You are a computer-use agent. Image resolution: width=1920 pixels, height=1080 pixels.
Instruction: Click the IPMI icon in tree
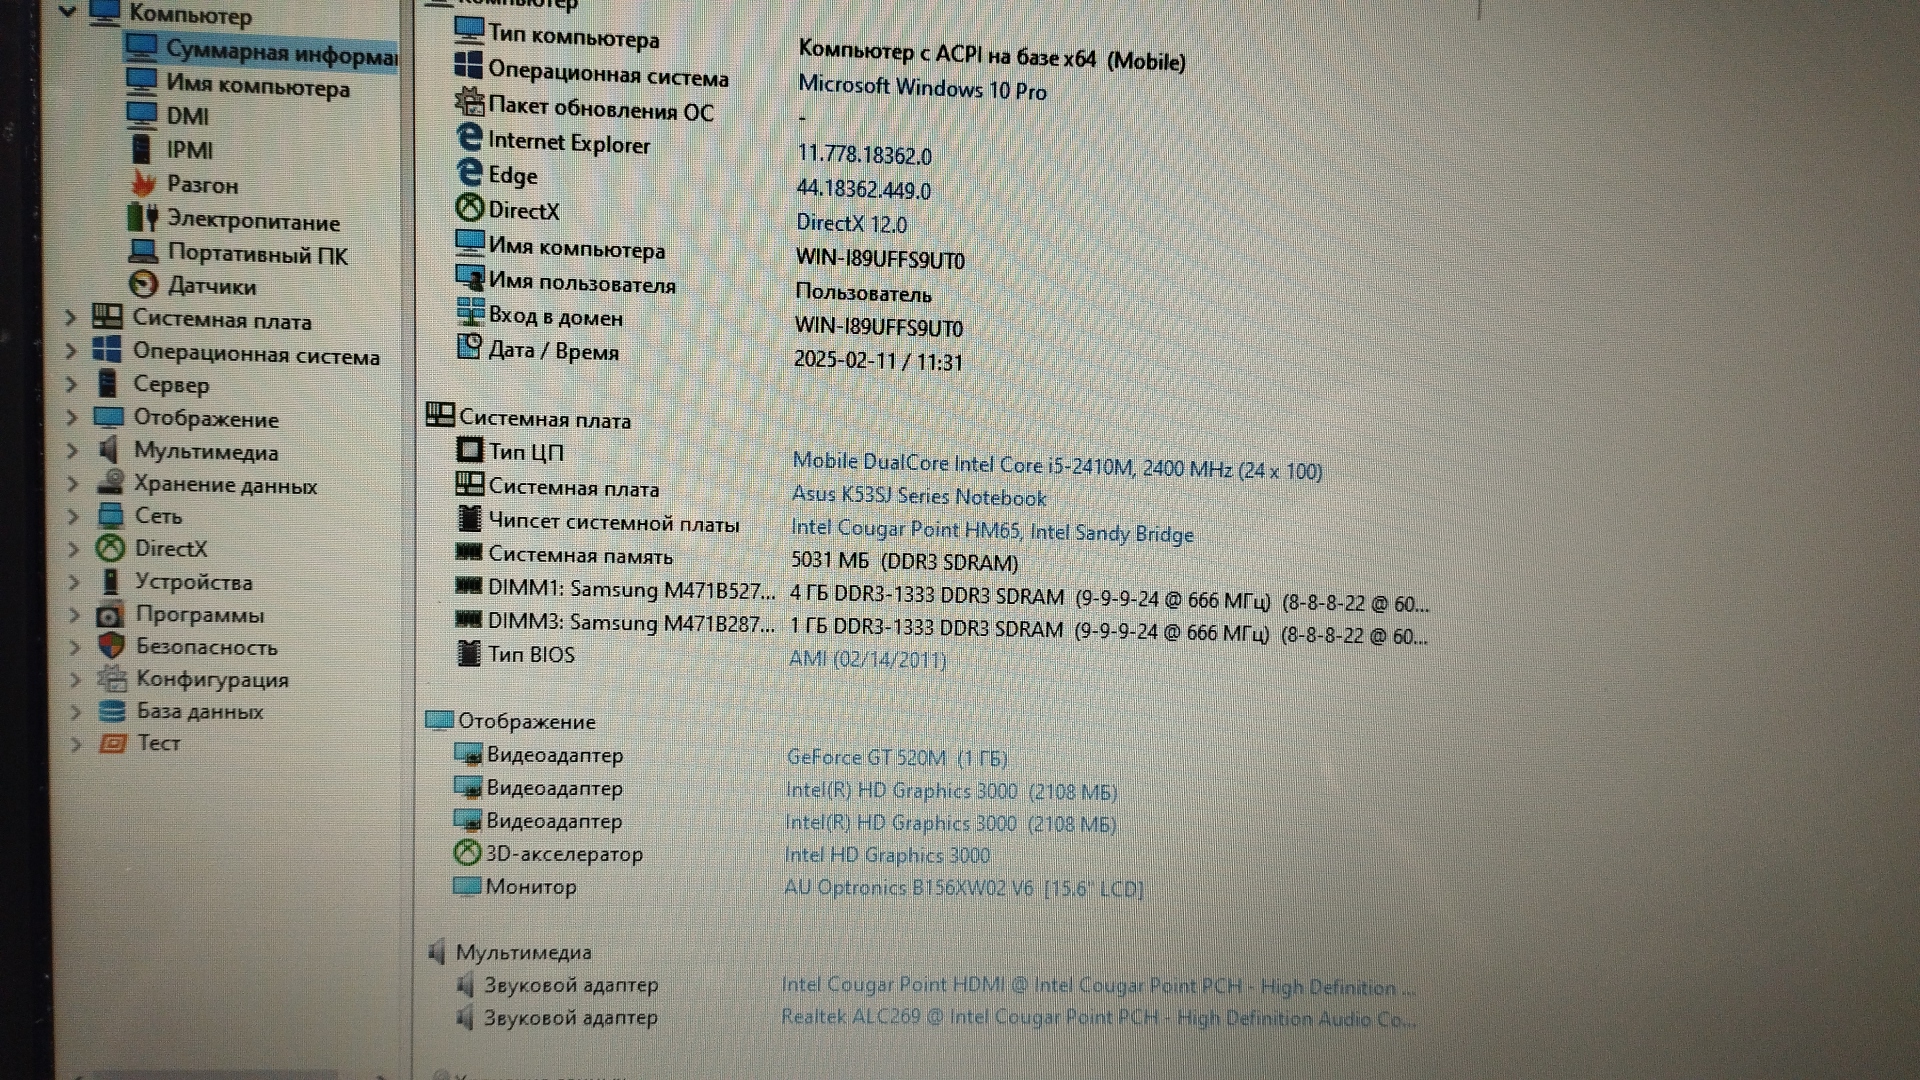[142, 149]
